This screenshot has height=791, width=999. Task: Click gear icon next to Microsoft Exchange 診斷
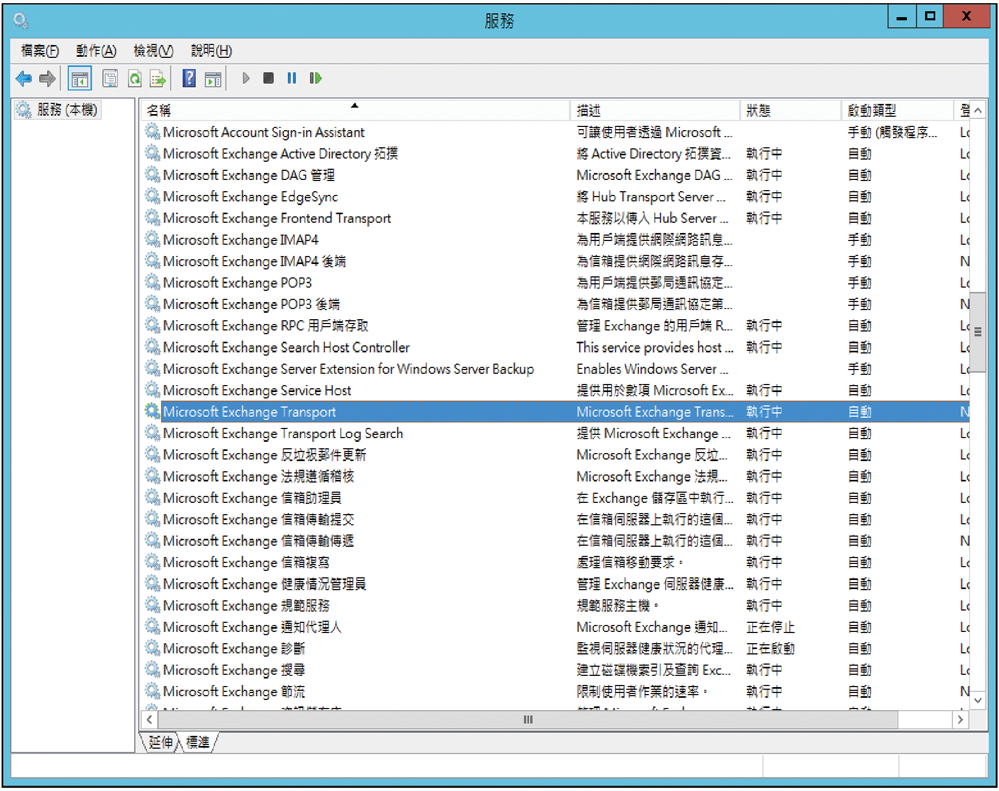[x=152, y=648]
